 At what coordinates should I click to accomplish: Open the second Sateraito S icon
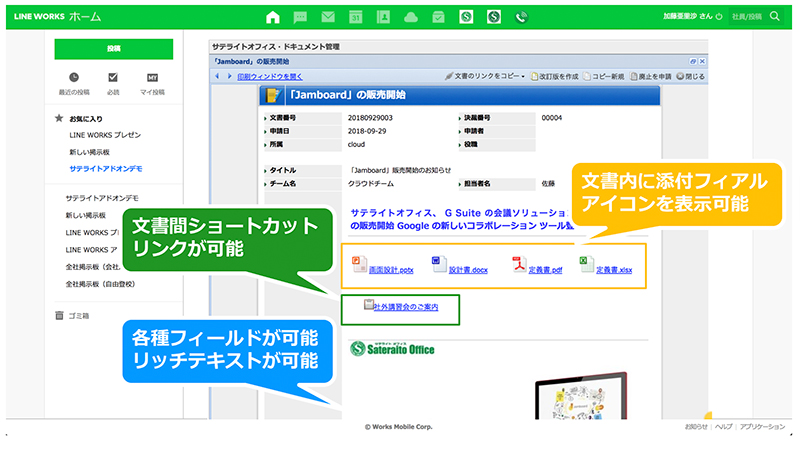[493, 17]
